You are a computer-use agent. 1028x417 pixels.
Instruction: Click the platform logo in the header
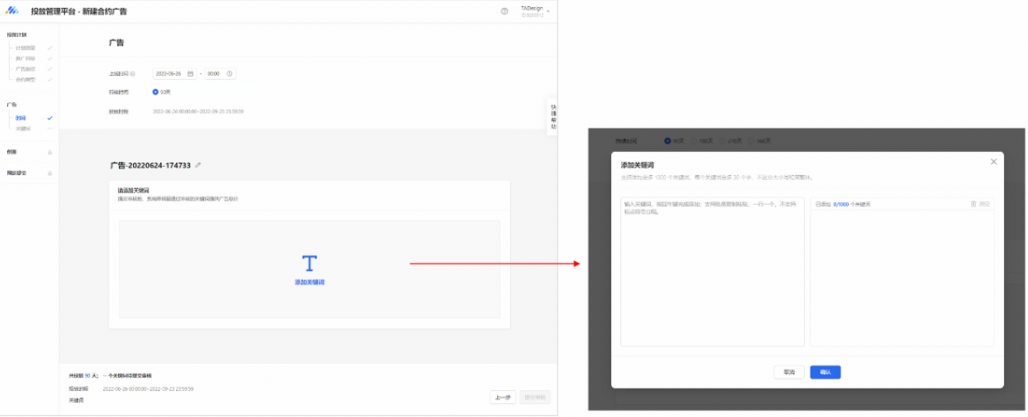(x=14, y=12)
